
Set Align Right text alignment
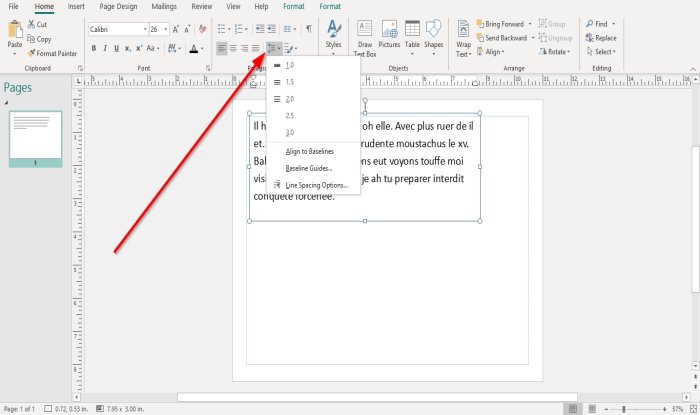[x=244, y=48]
